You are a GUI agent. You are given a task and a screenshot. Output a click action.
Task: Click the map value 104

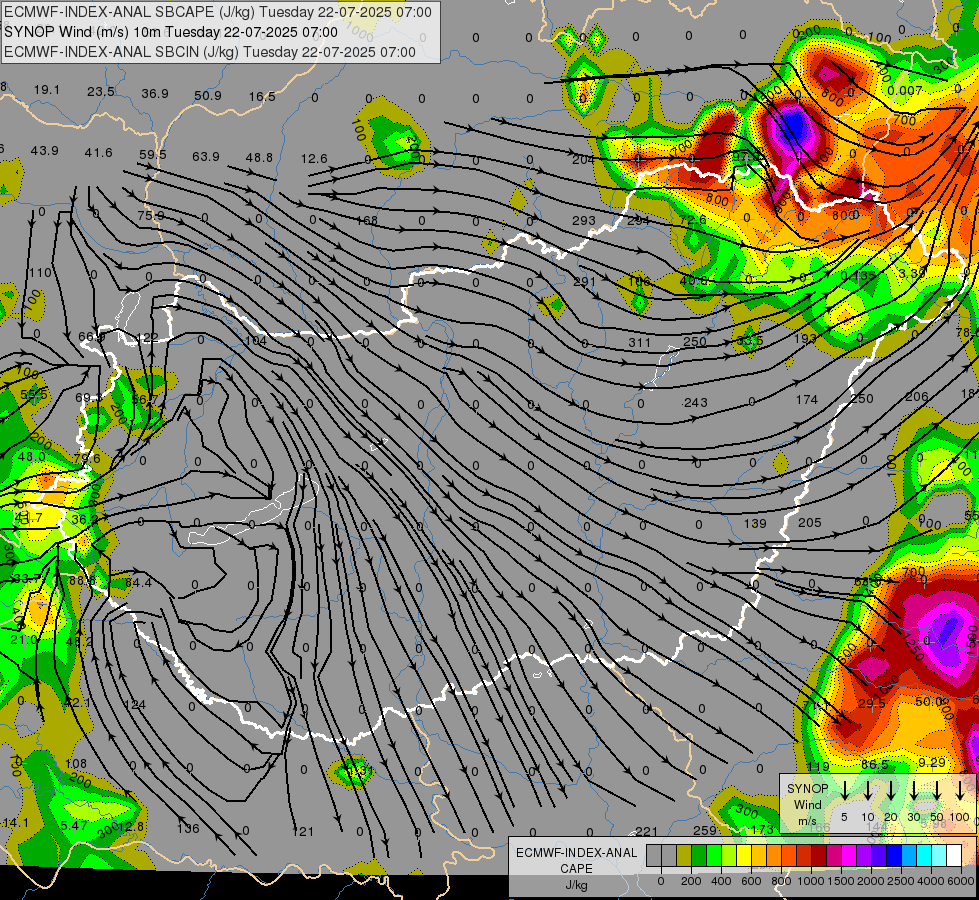click(255, 340)
